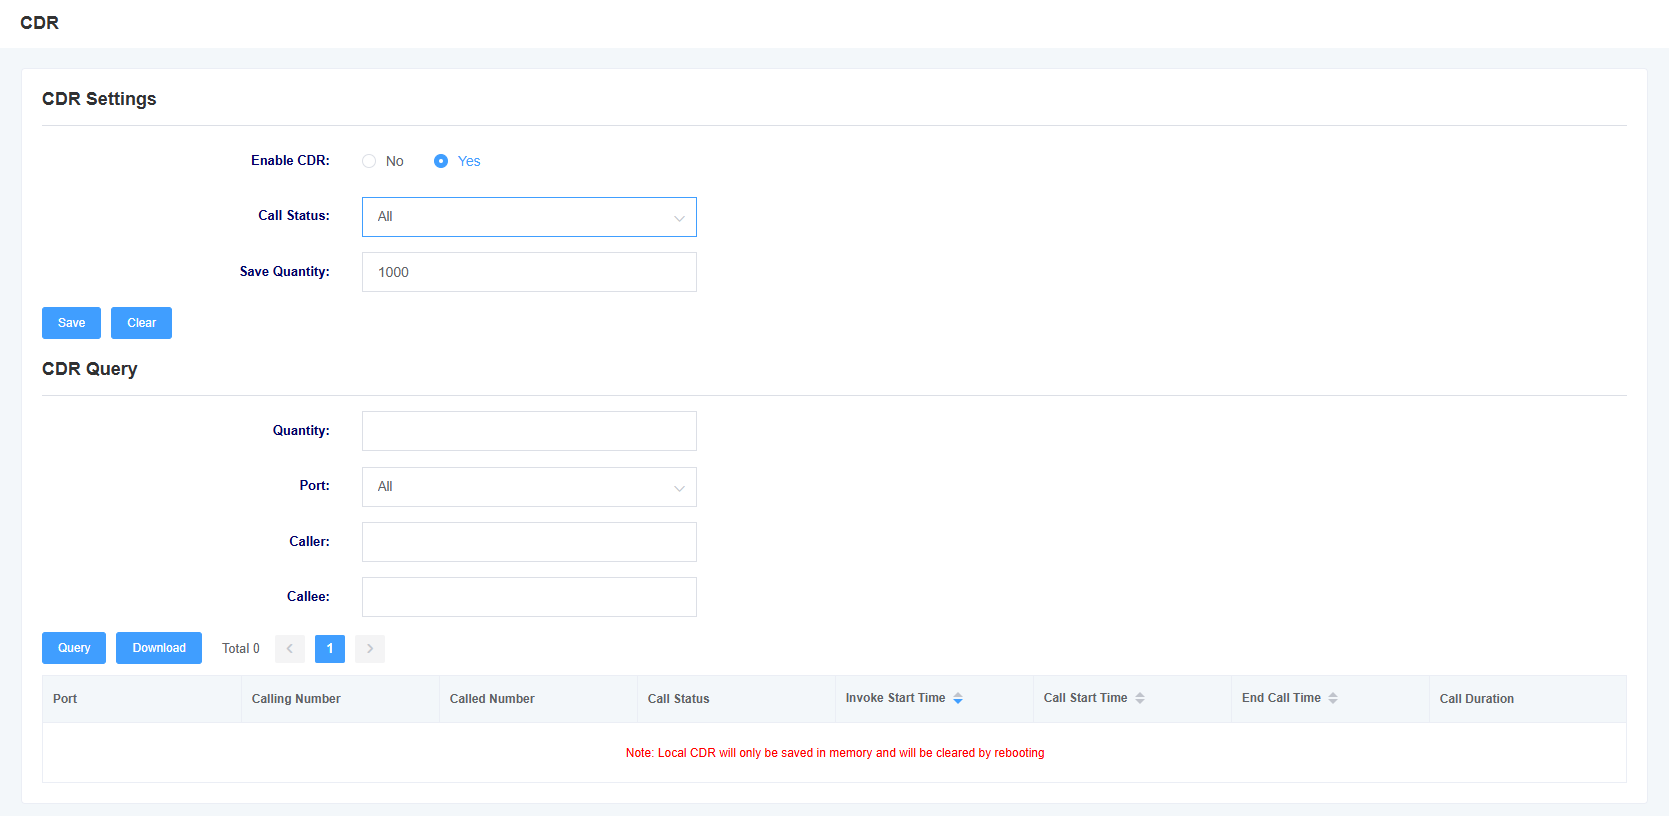Screen dimensions: 1669x816
Task: Sort by Call Start Time
Action: (x=1140, y=698)
